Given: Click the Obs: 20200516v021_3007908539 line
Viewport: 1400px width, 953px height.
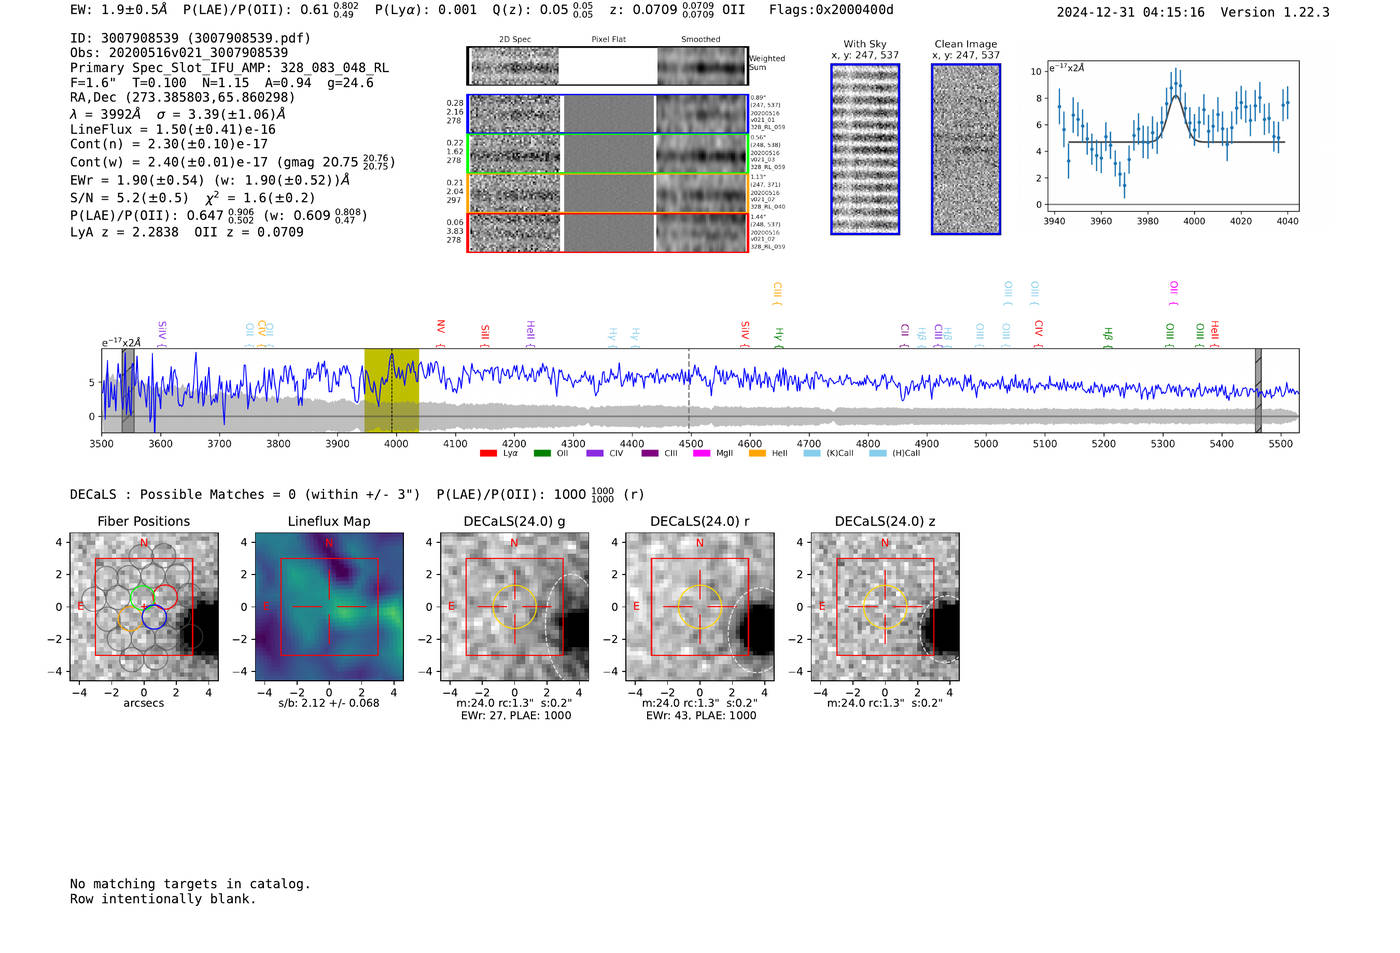Looking at the screenshot, I should [179, 53].
